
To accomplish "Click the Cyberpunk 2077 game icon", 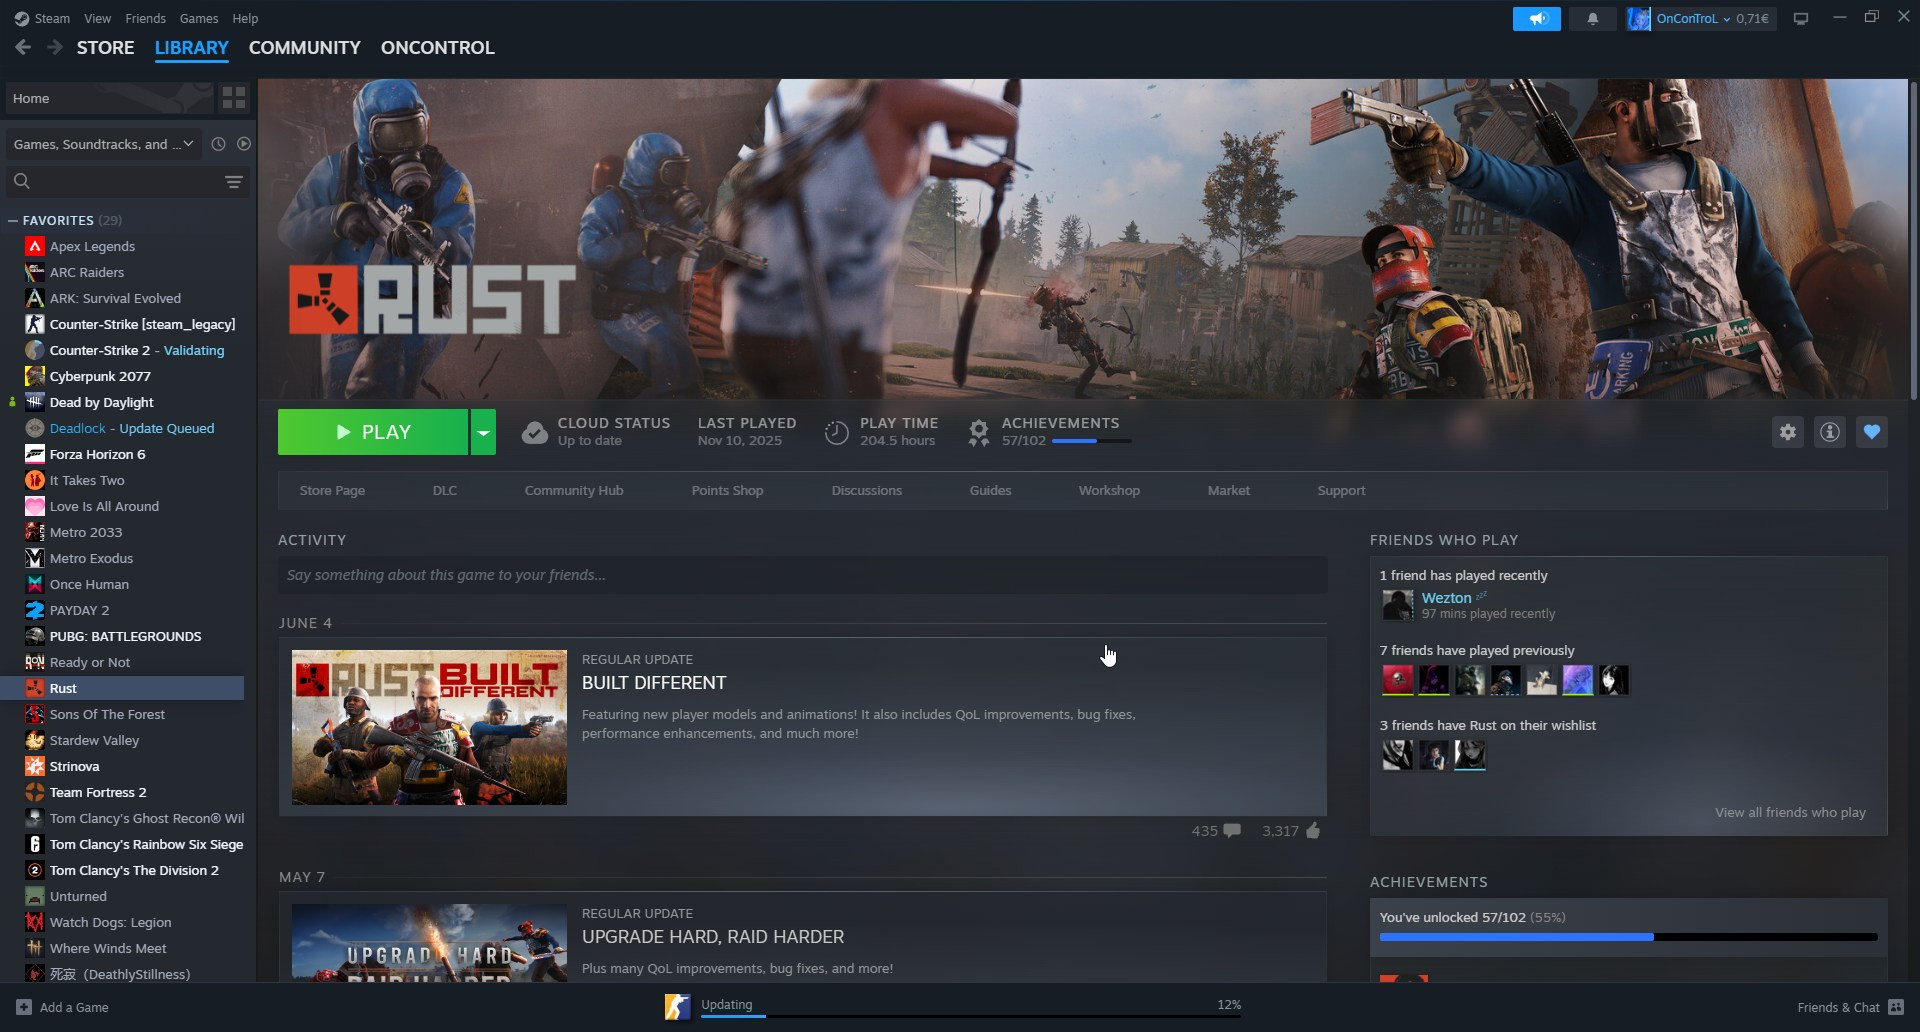I will pos(35,376).
